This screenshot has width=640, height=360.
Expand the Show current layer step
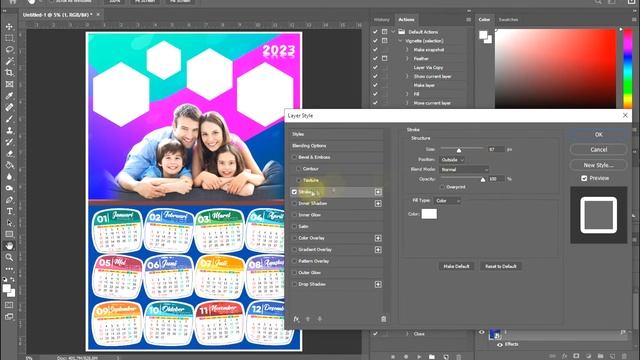click(x=407, y=76)
